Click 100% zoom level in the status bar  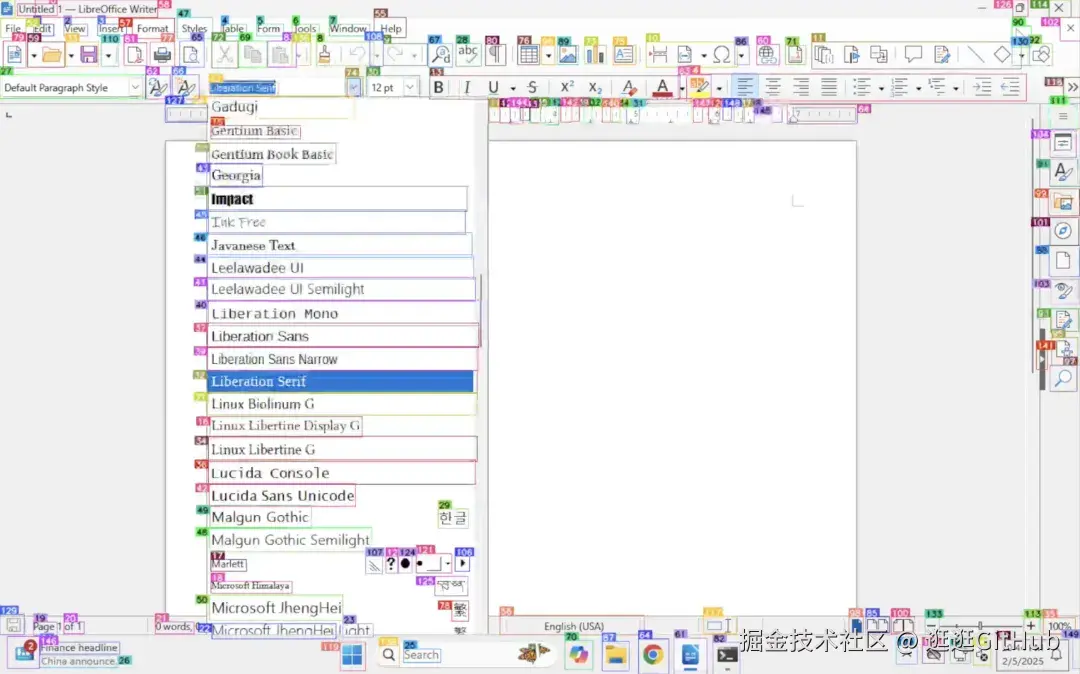[1059, 626]
